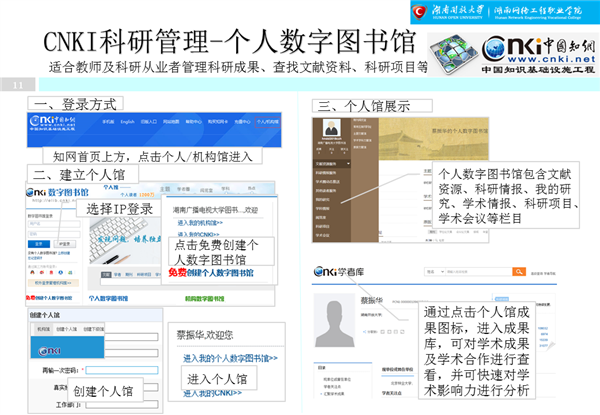Click the 一、登录方式 heading

coord(75,104)
